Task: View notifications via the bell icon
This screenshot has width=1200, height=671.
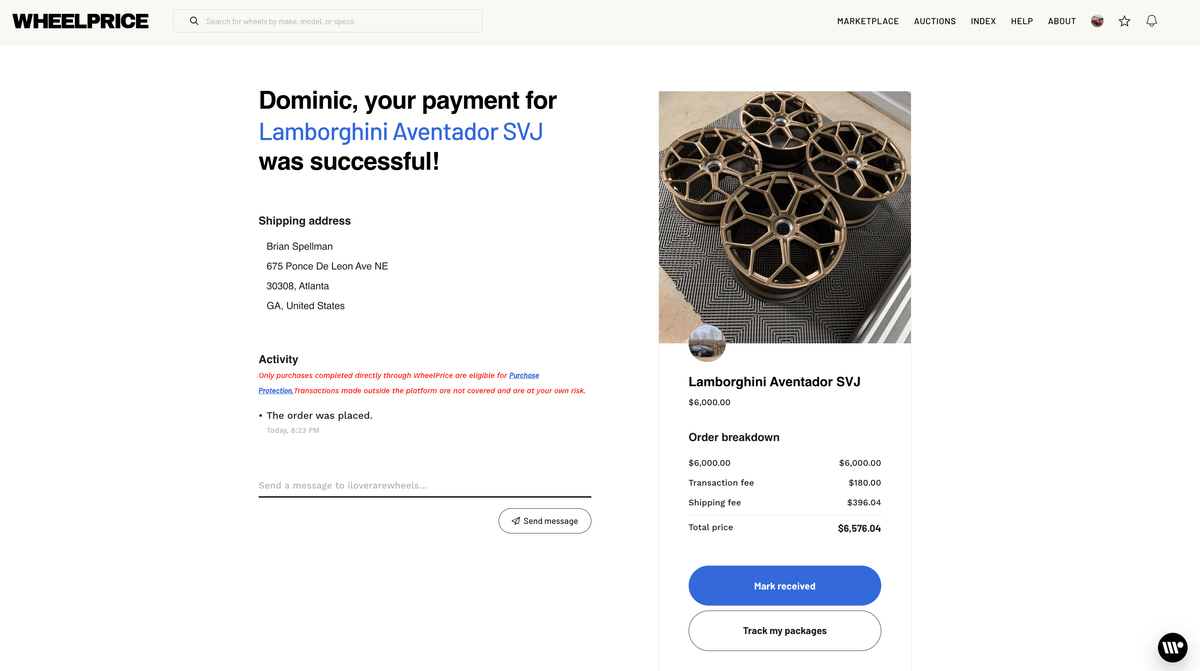Action: pyautogui.click(x=1151, y=20)
